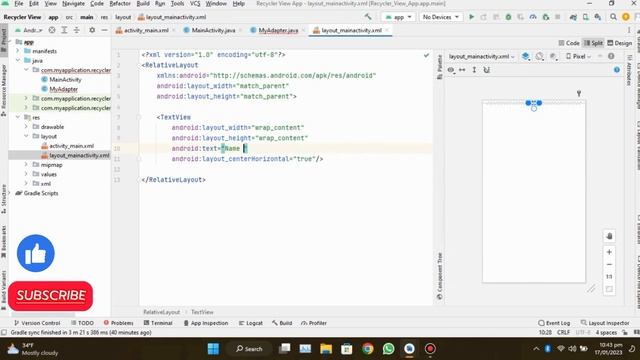This screenshot has width=640, height=360.
Task: Expand the mipmap folder
Action: point(26,164)
